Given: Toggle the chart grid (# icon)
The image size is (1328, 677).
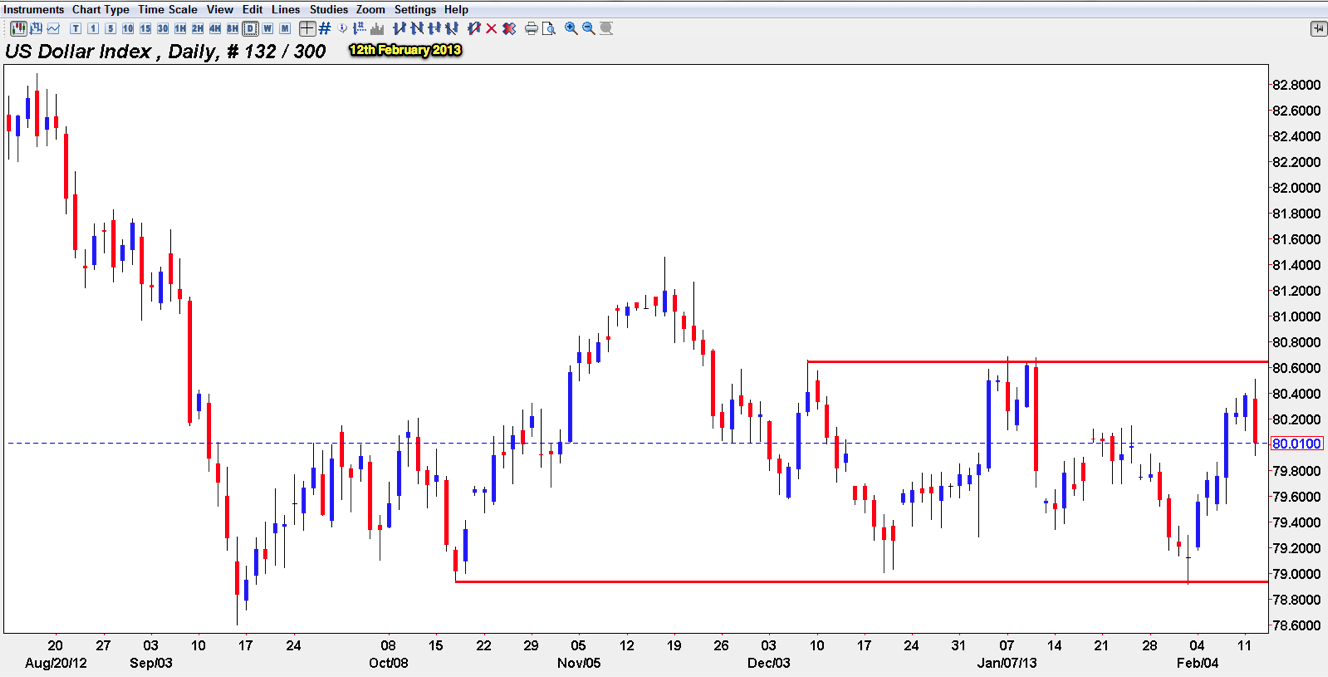Looking at the screenshot, I should (325, 28).
